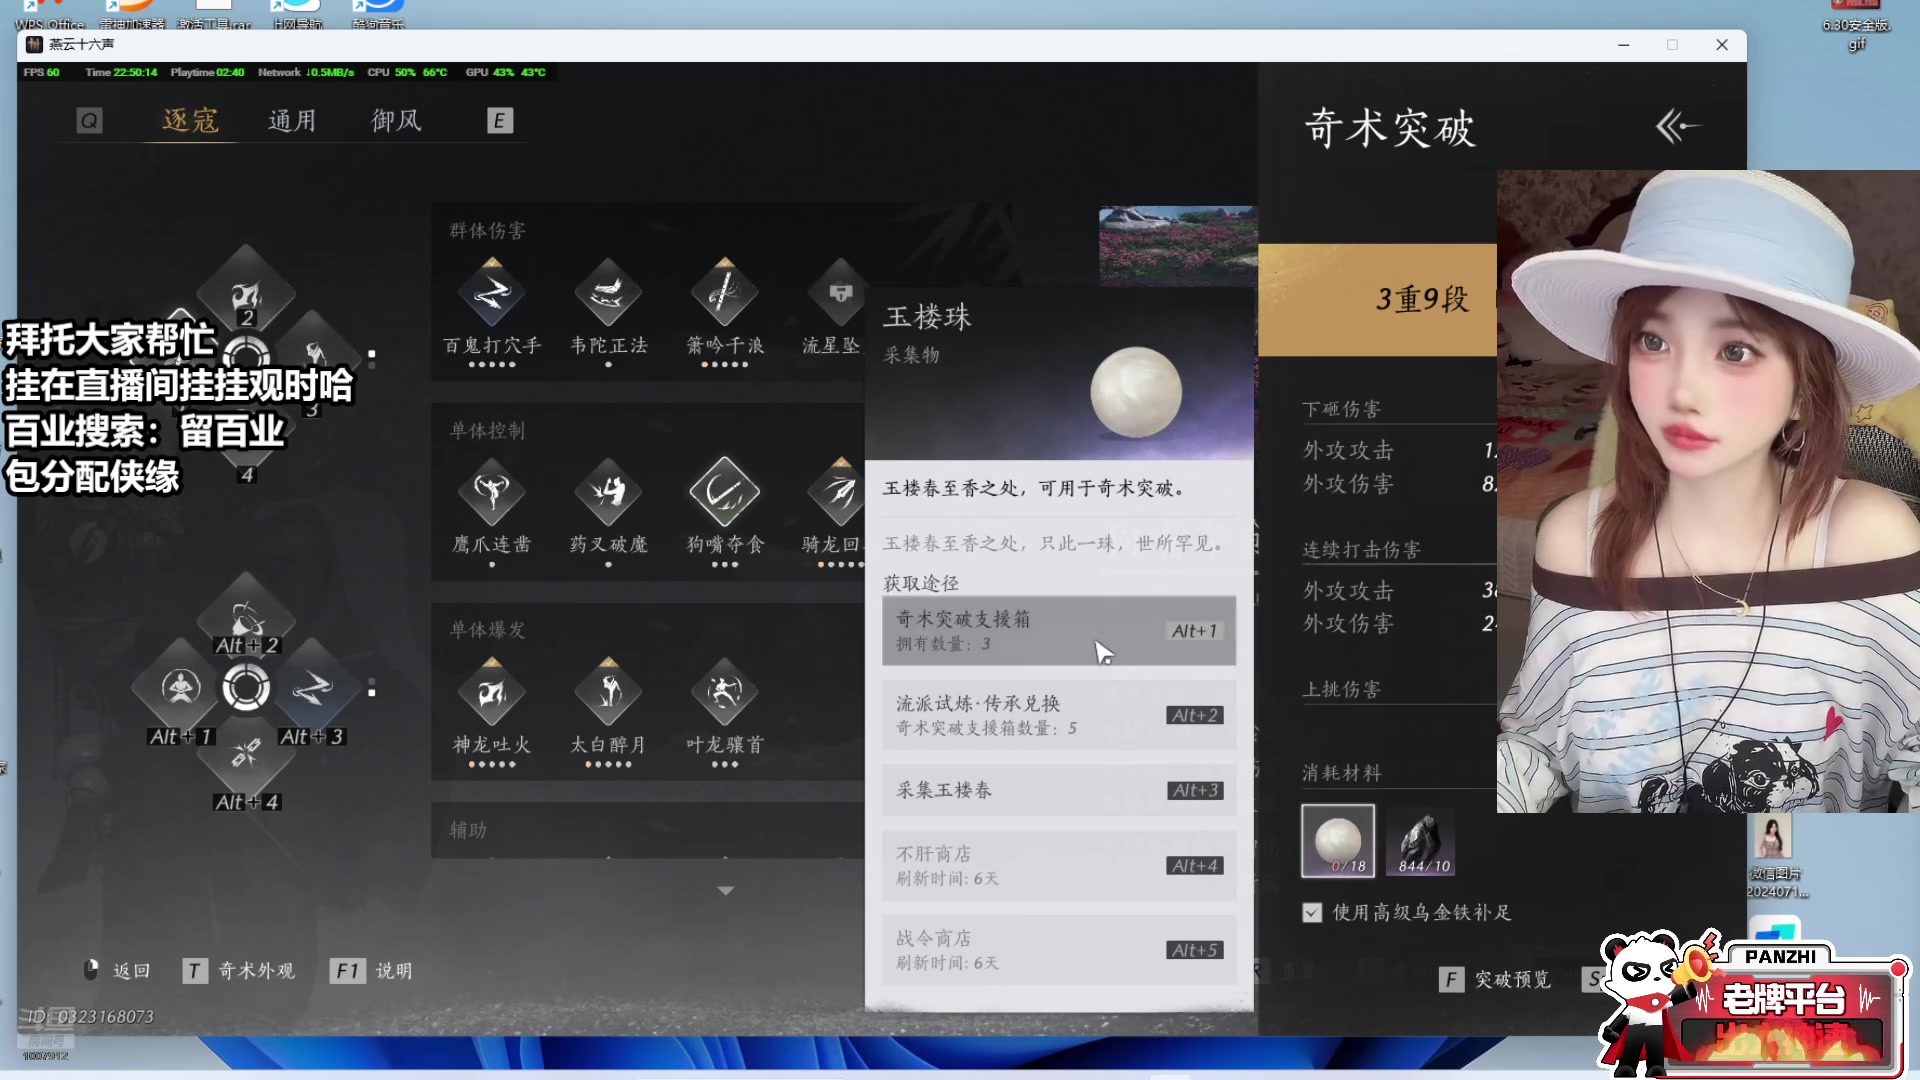Select the 百鬼打穴手 skill icon
1920x1080 pixels.
point(491,293)
